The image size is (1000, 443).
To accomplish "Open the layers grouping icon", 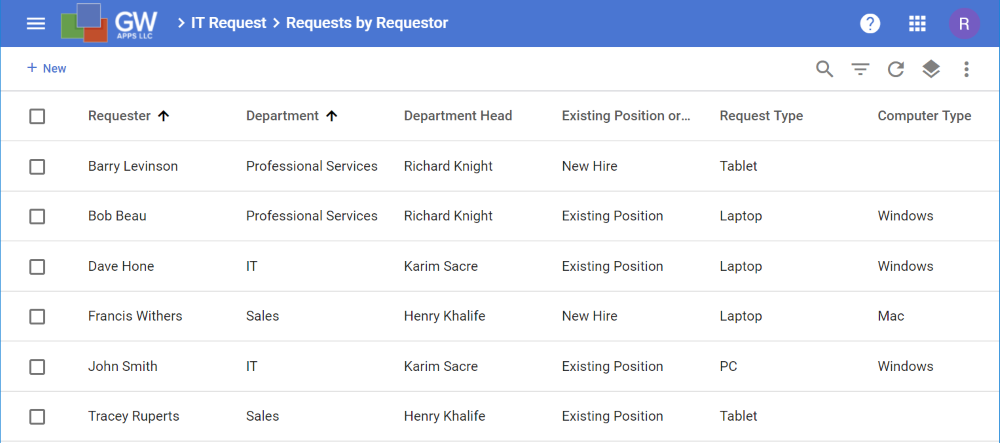I will [x=931, y=69].
